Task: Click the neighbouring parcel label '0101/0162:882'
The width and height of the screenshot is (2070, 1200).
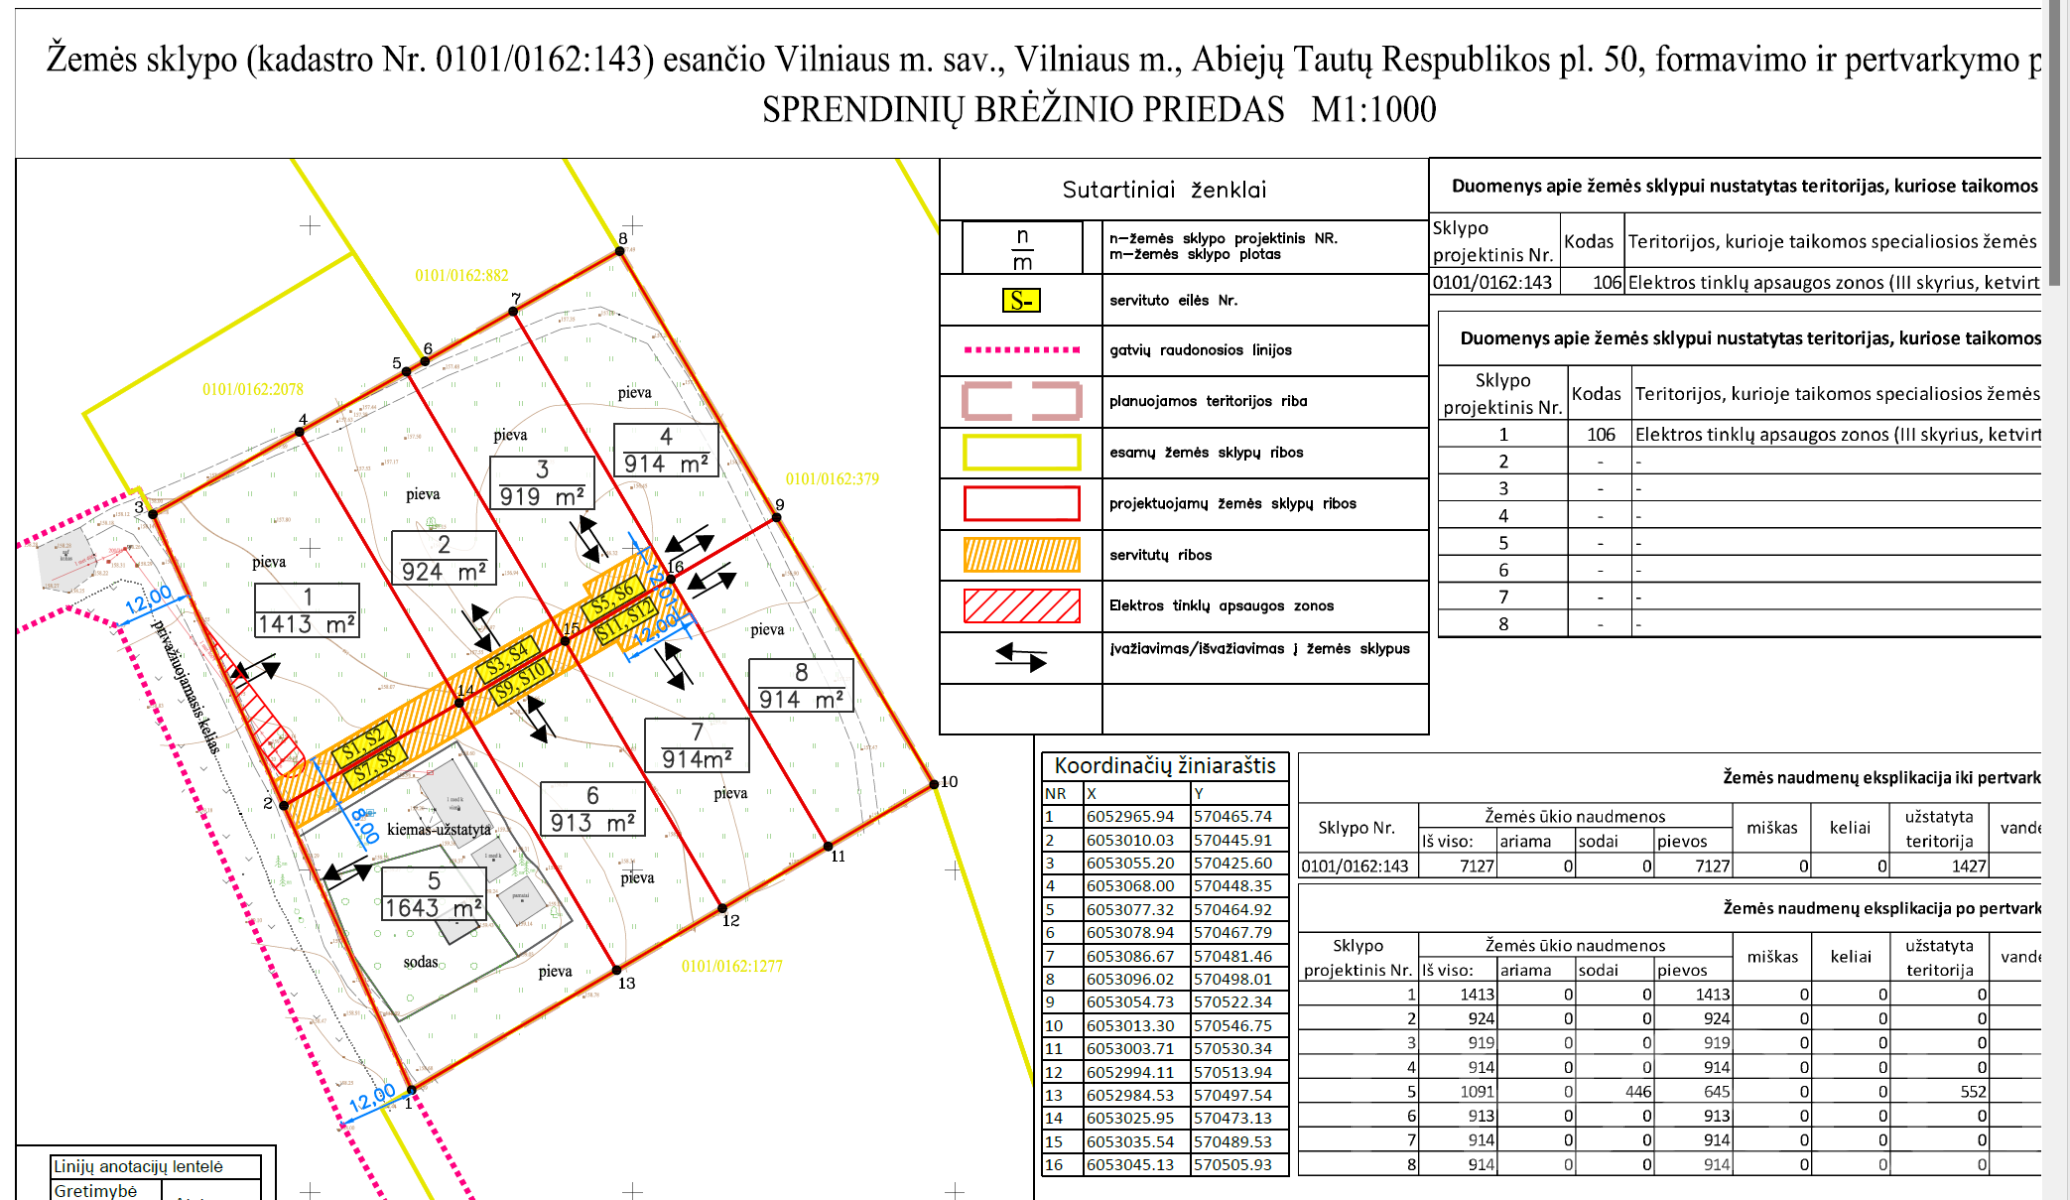Action: point(461,275)
